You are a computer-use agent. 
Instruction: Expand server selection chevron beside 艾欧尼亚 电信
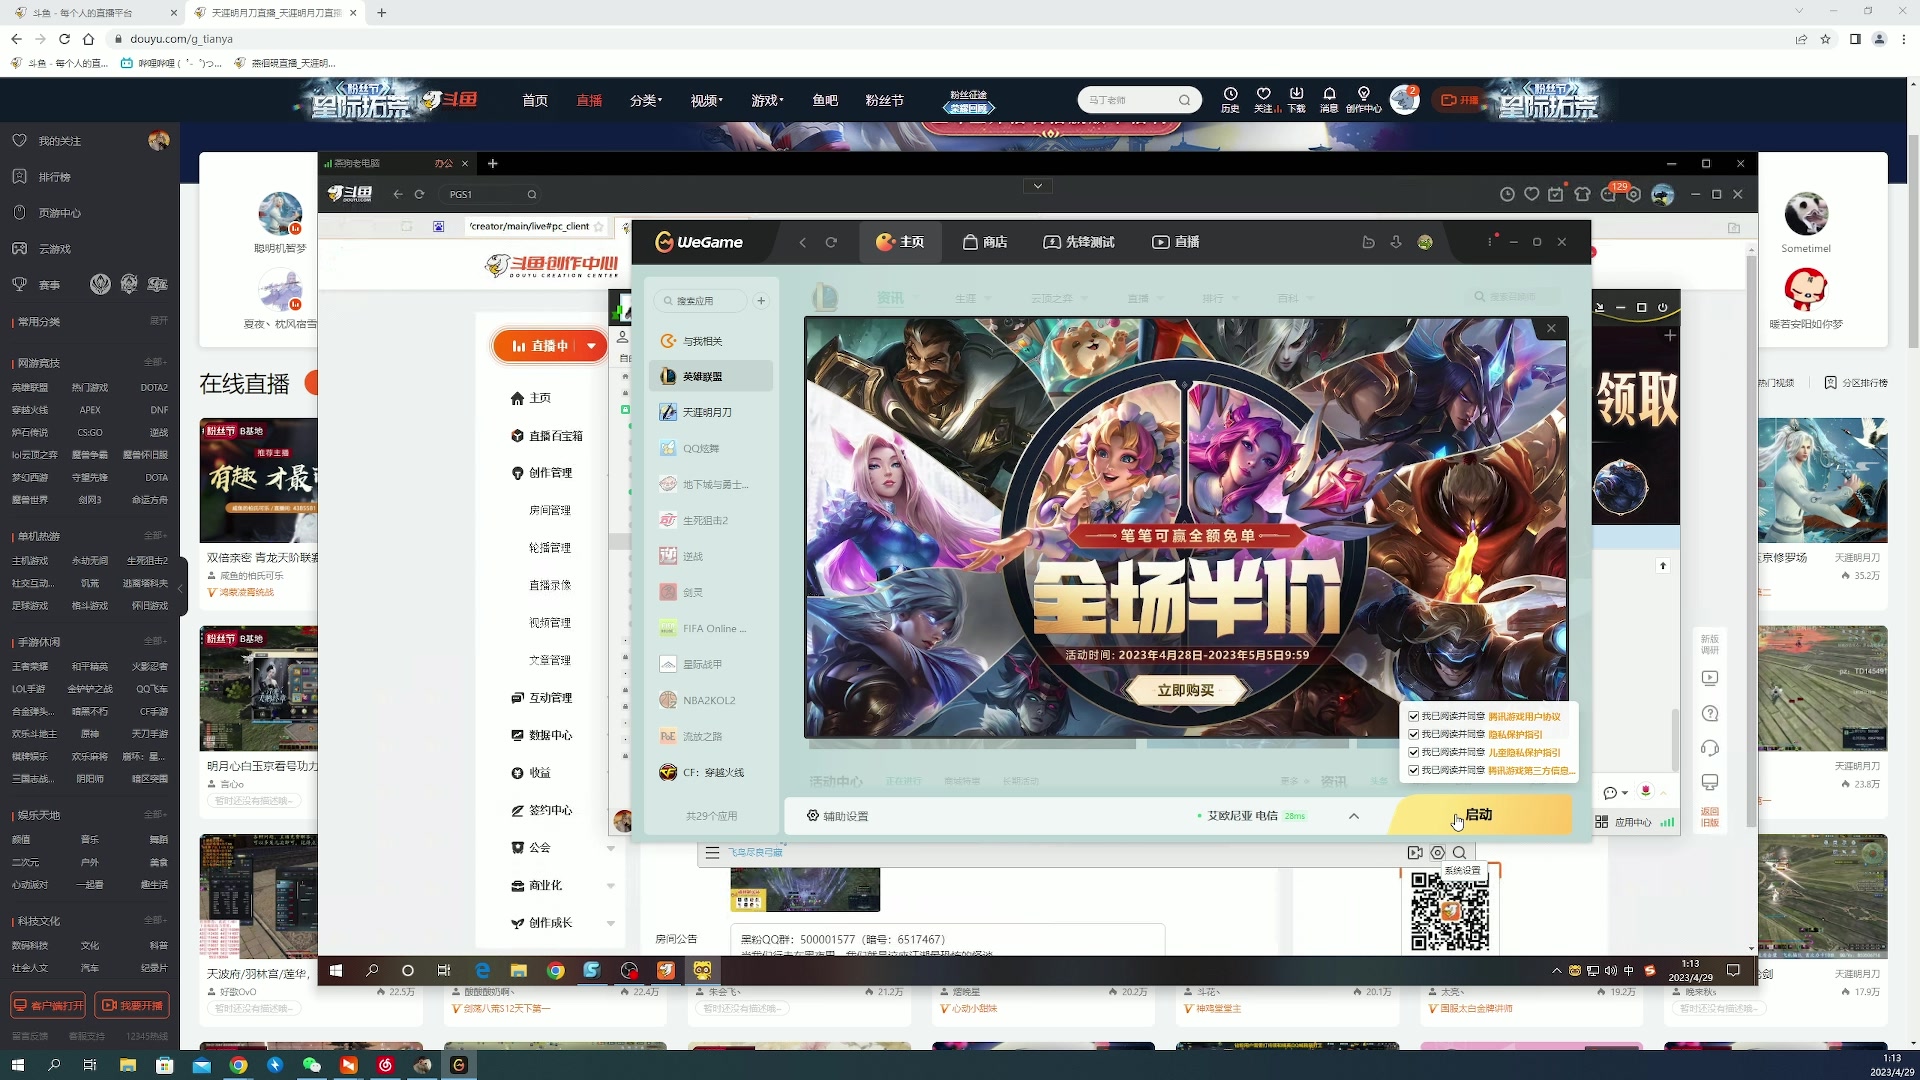tap(1354, 816)
